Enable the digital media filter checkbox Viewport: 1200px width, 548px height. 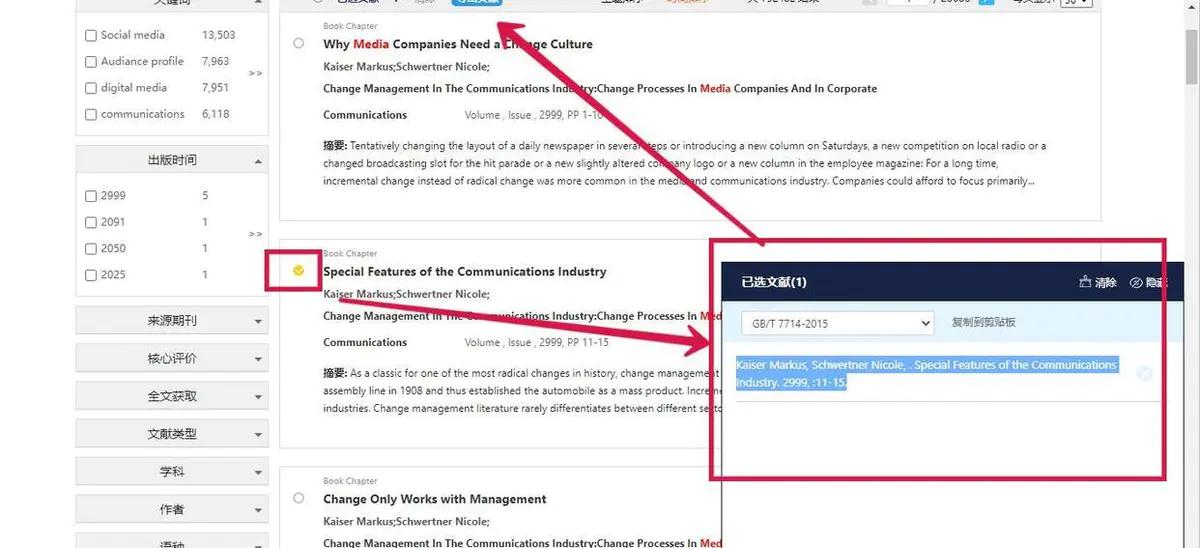coord(91,88)
